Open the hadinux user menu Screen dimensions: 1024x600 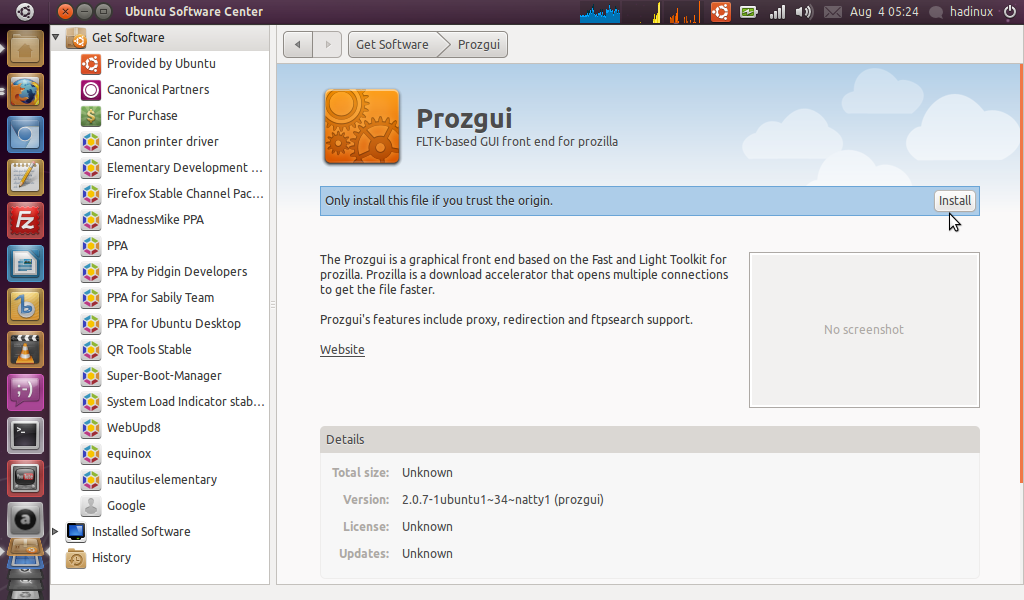(962, 12)
